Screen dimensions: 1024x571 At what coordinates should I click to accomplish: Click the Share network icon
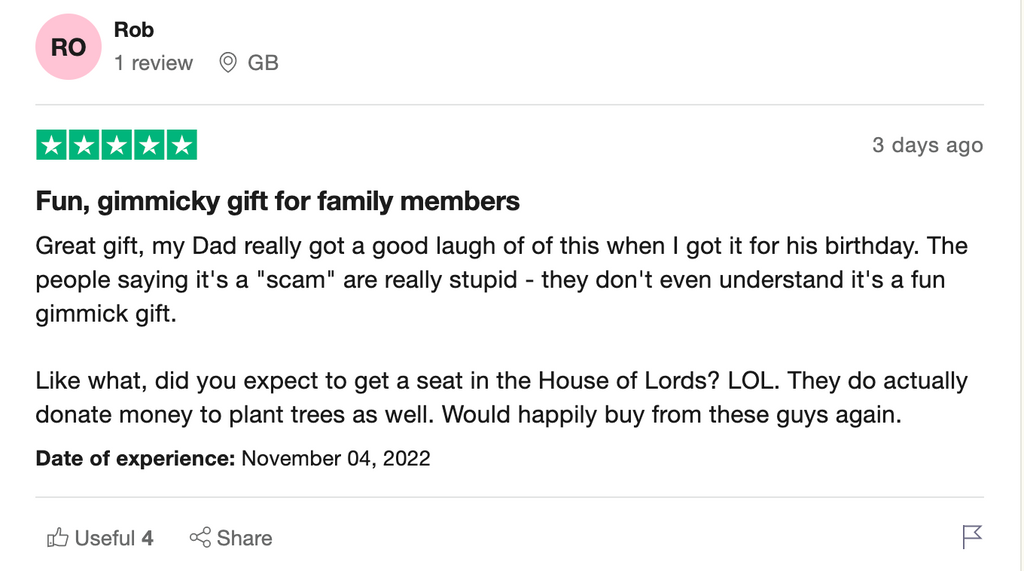[200, 538]
